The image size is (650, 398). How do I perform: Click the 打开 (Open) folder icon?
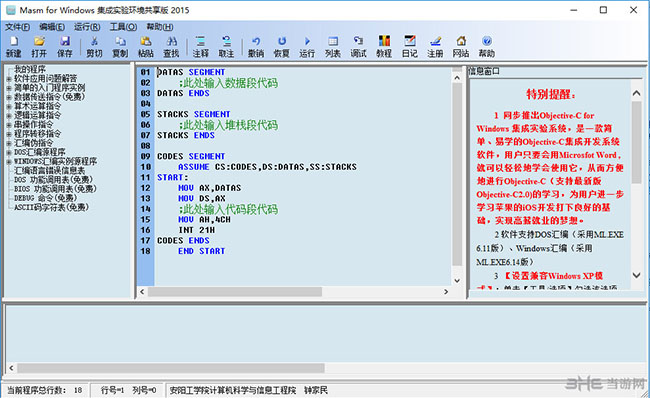(x=39, y=46)
